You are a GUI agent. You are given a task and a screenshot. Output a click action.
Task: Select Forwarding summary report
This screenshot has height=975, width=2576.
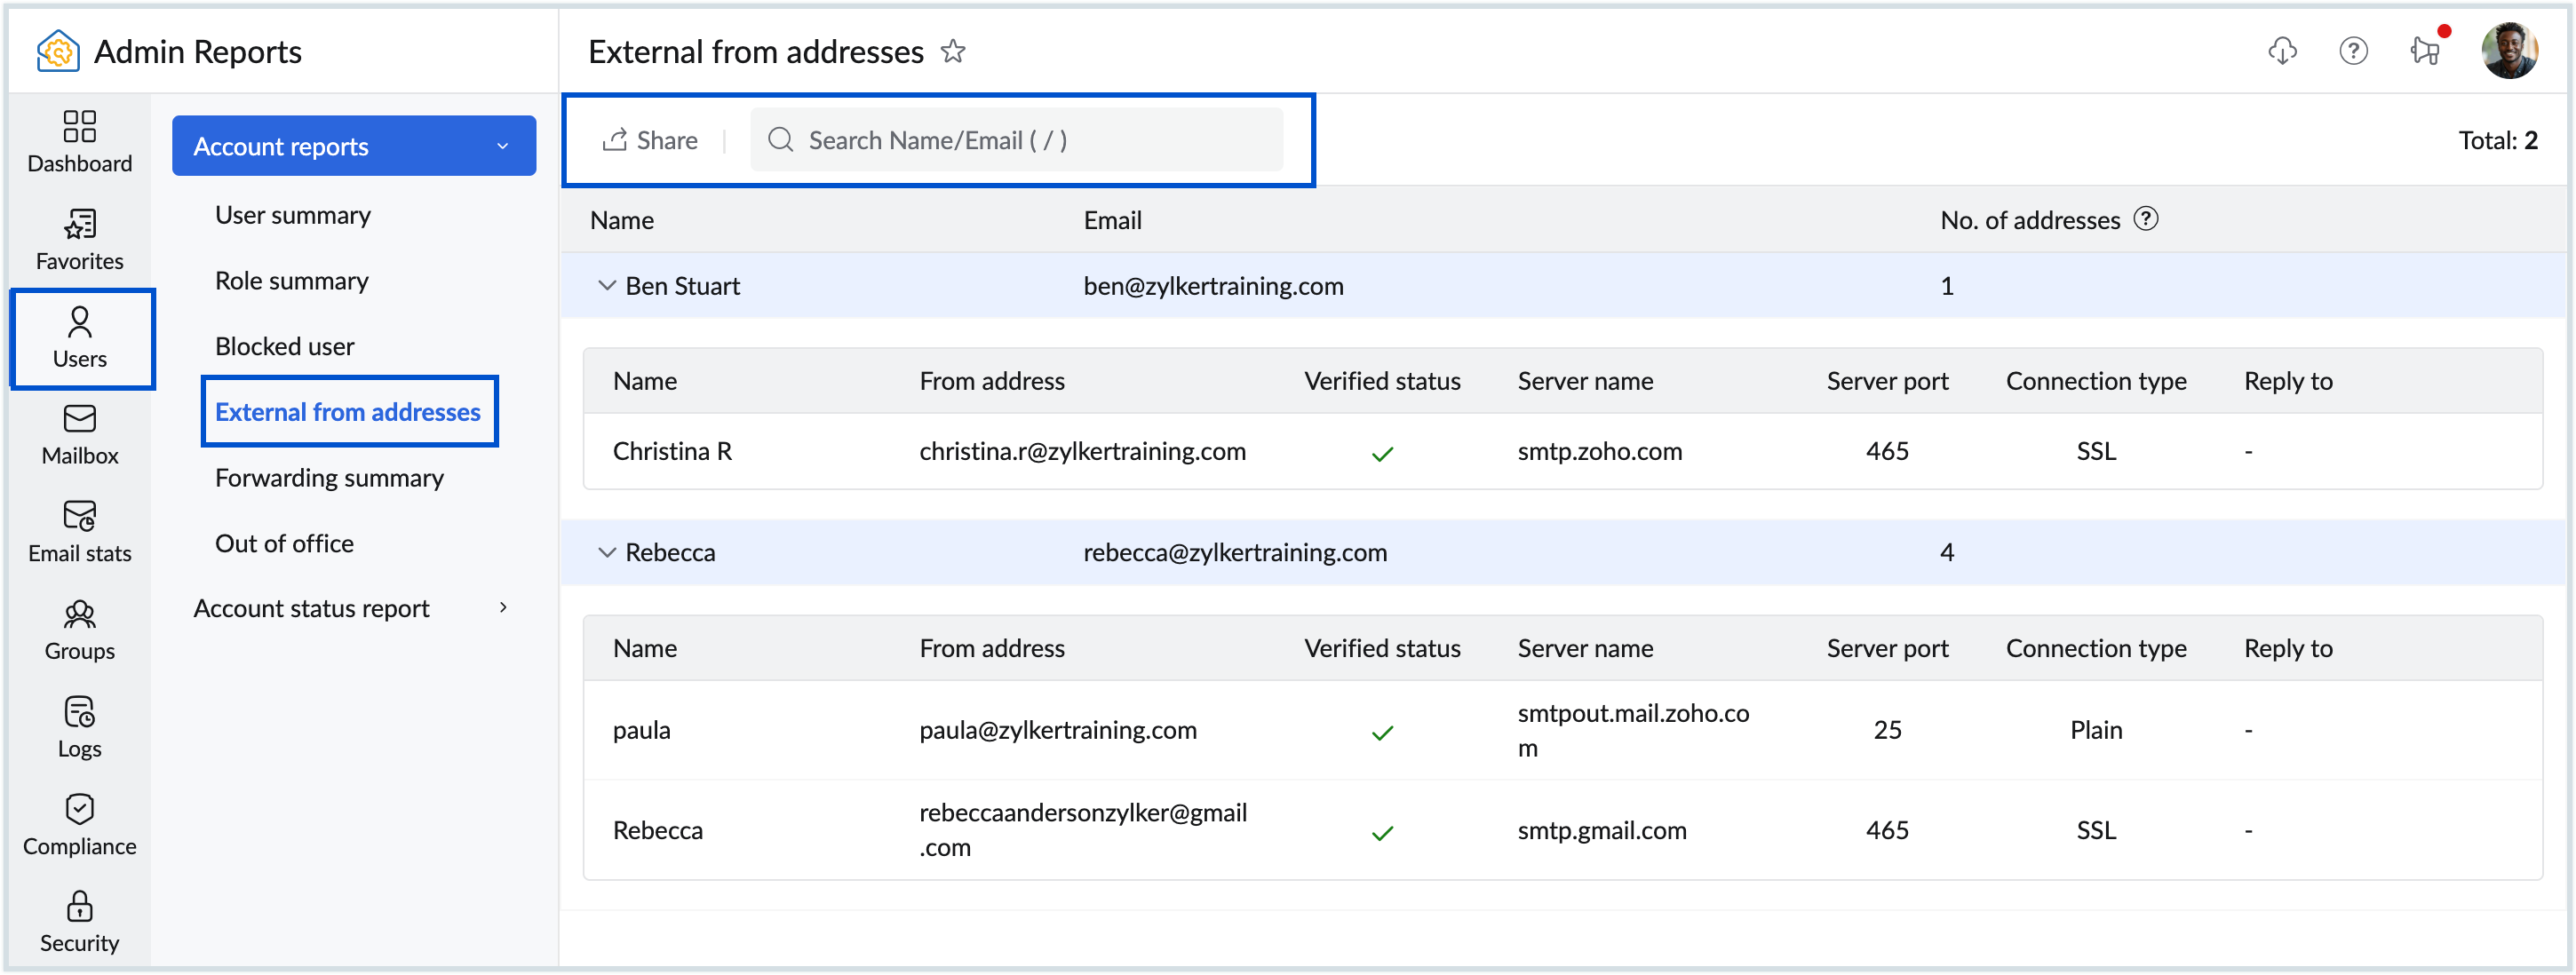329,478
